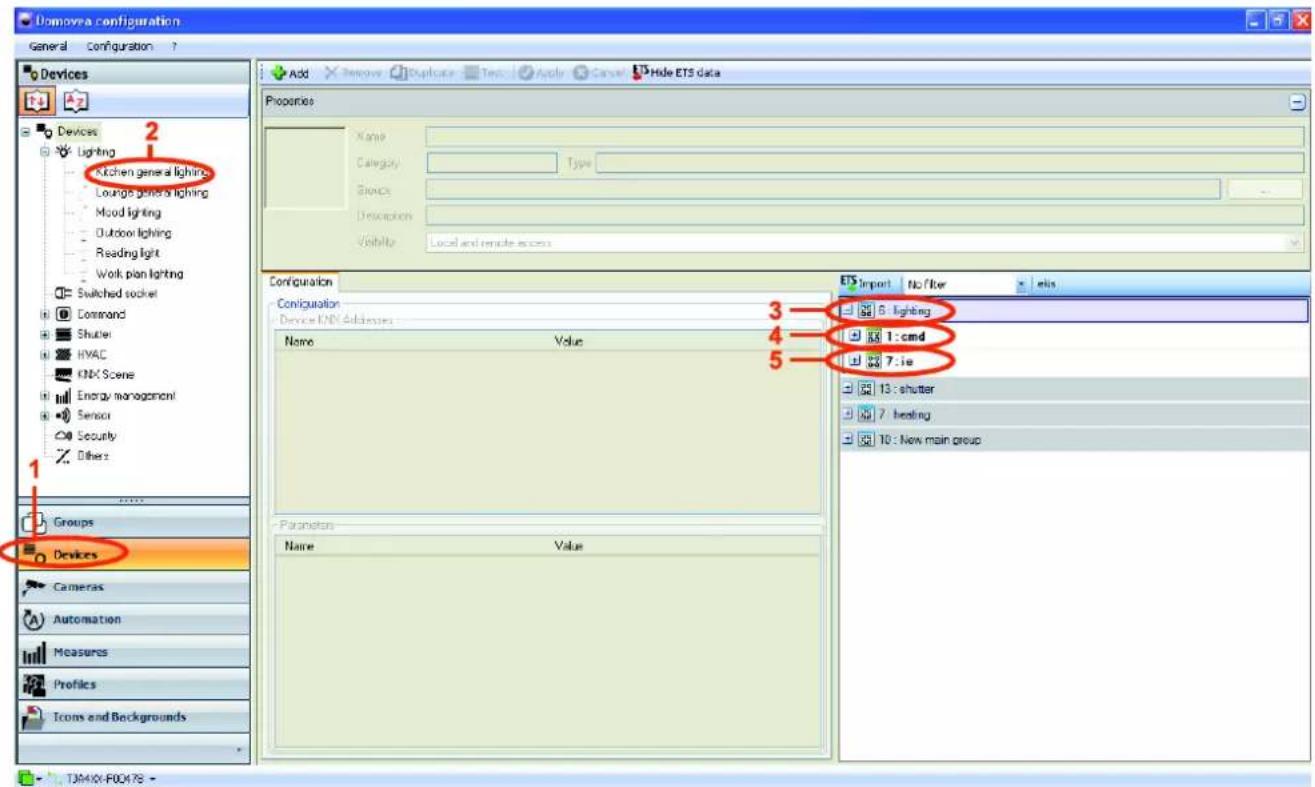Image resolution: width=1315 pixels, height=787 pixels.
Task: Open the '?' help menu
Action: point(174,46)
